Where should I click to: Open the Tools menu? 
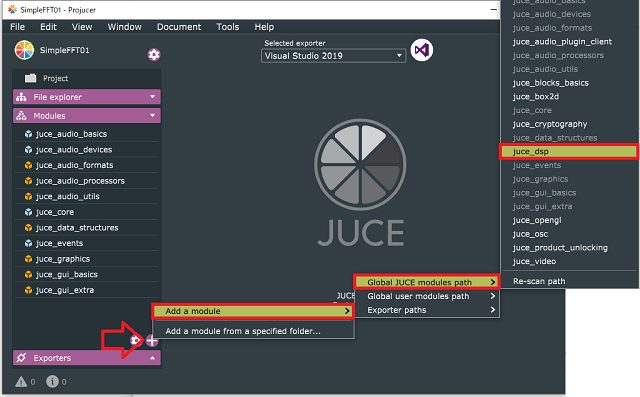click(x=228, y=27)
